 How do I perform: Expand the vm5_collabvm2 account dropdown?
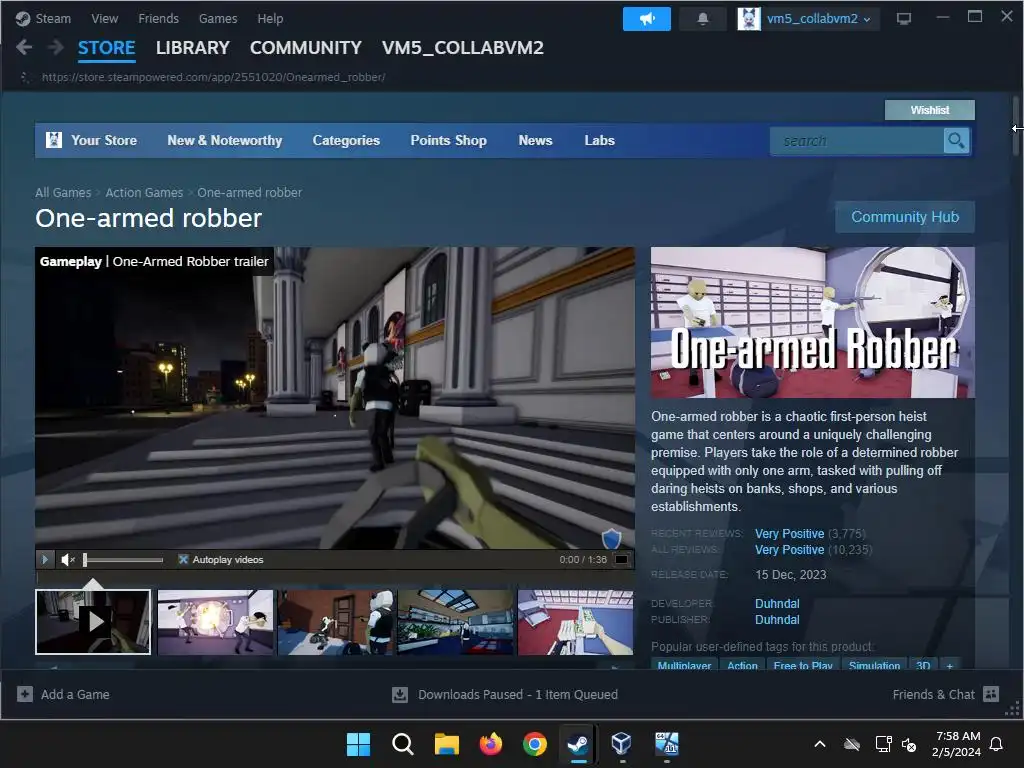point(867,20)
